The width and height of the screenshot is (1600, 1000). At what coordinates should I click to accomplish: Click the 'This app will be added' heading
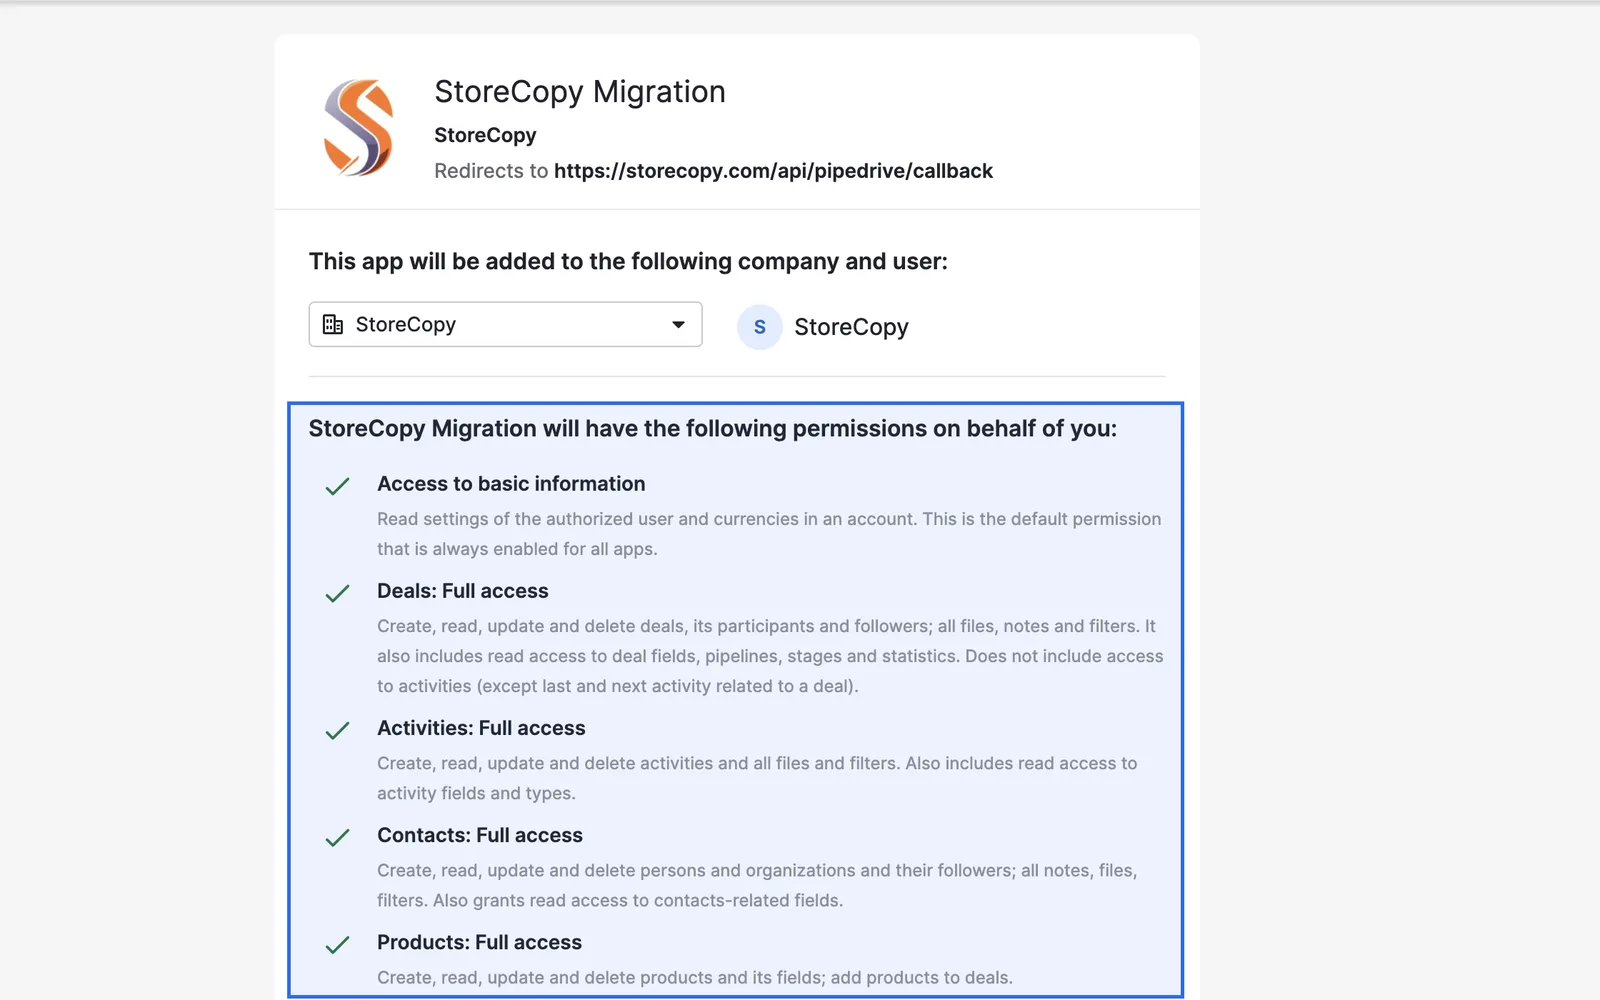pyautogui.click(x=628, y=262)
